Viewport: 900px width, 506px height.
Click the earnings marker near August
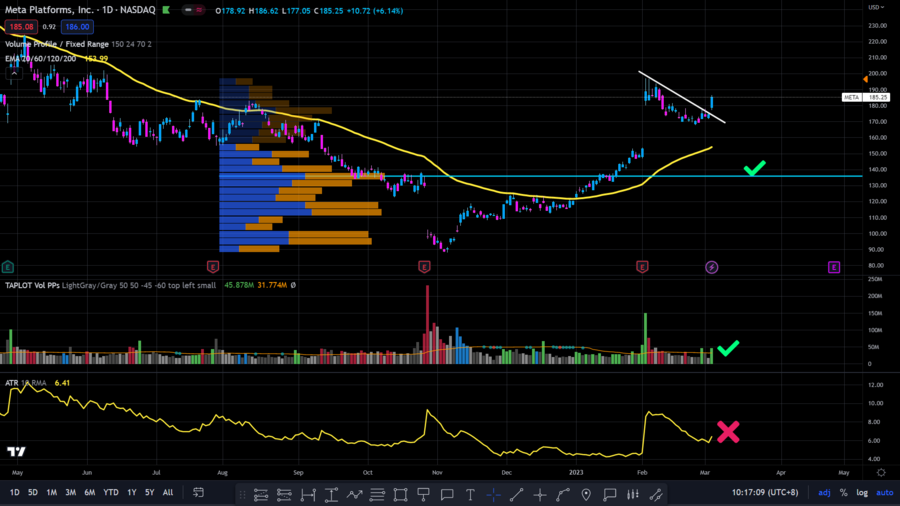click(212, 267)
